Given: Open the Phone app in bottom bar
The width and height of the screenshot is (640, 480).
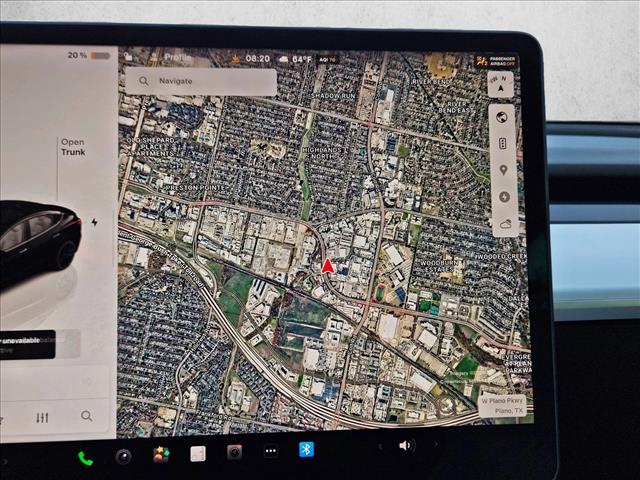Looking at the screenshot, I should (x=85, y=458).
